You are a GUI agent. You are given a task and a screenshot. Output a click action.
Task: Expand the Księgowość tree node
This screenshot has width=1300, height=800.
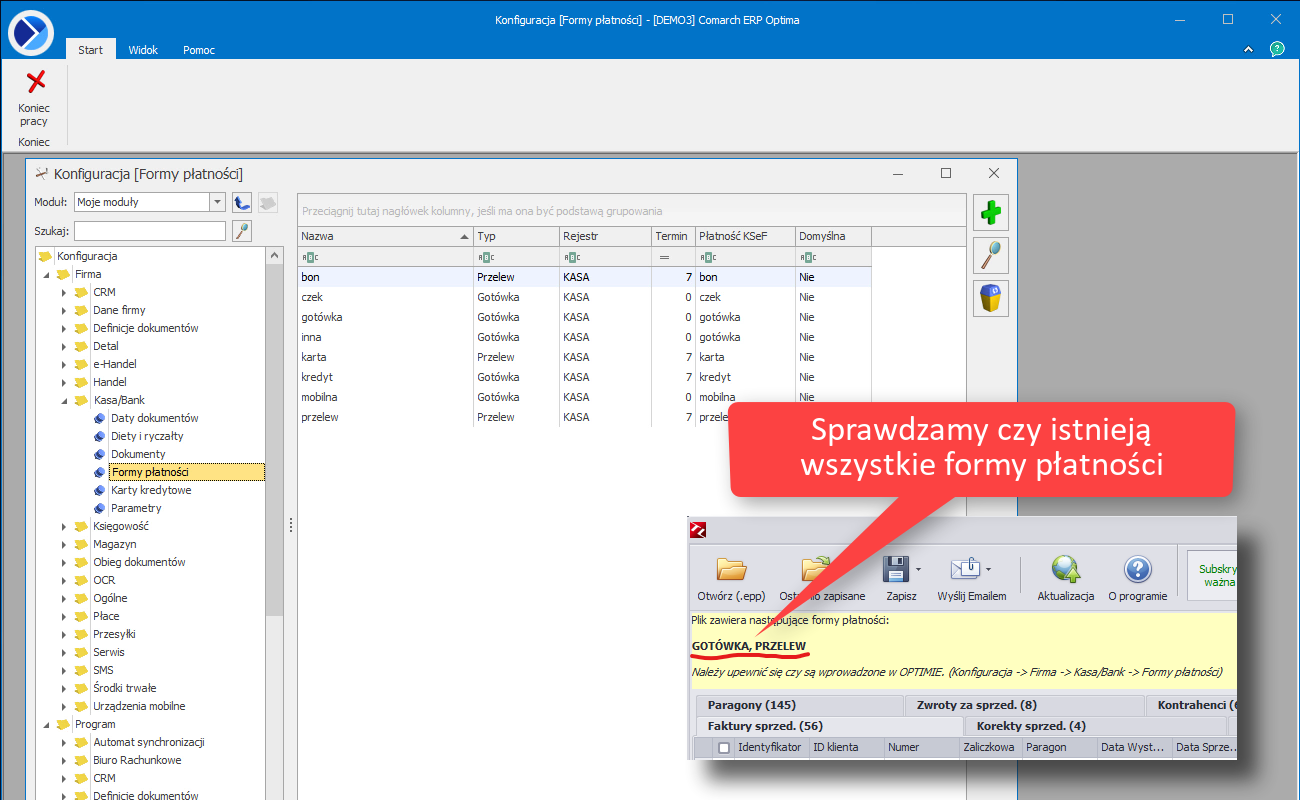click(63, 526)
